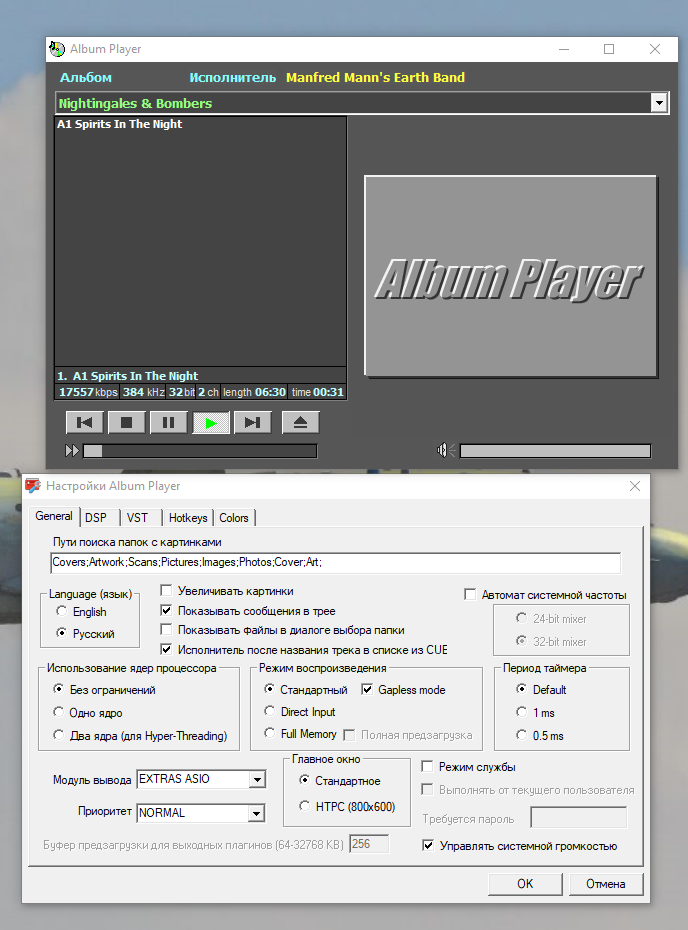The width and height of the screenshot is (688, 930).
Task: Toggle Показывать файлы в диалоге выбора папки
Action: coord(167,629)
